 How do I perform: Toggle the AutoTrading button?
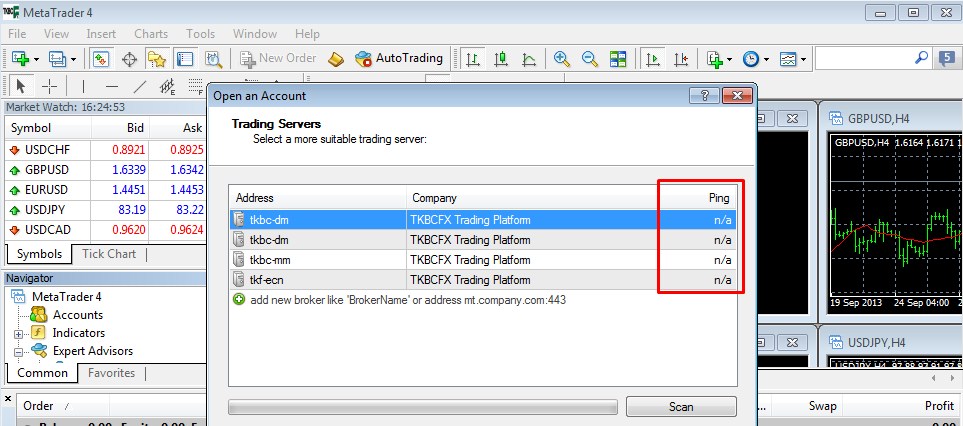tap(399, 58)
